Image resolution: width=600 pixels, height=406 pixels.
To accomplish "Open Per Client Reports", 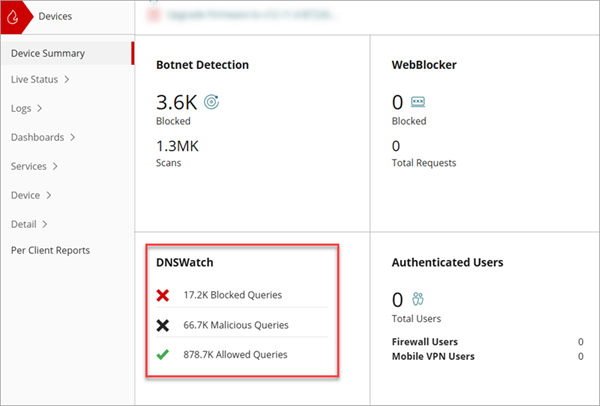I will [x=51, y=250].
